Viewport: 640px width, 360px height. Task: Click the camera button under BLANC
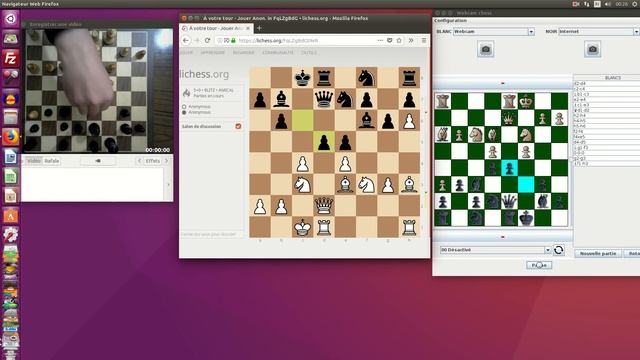click(486, 49)
